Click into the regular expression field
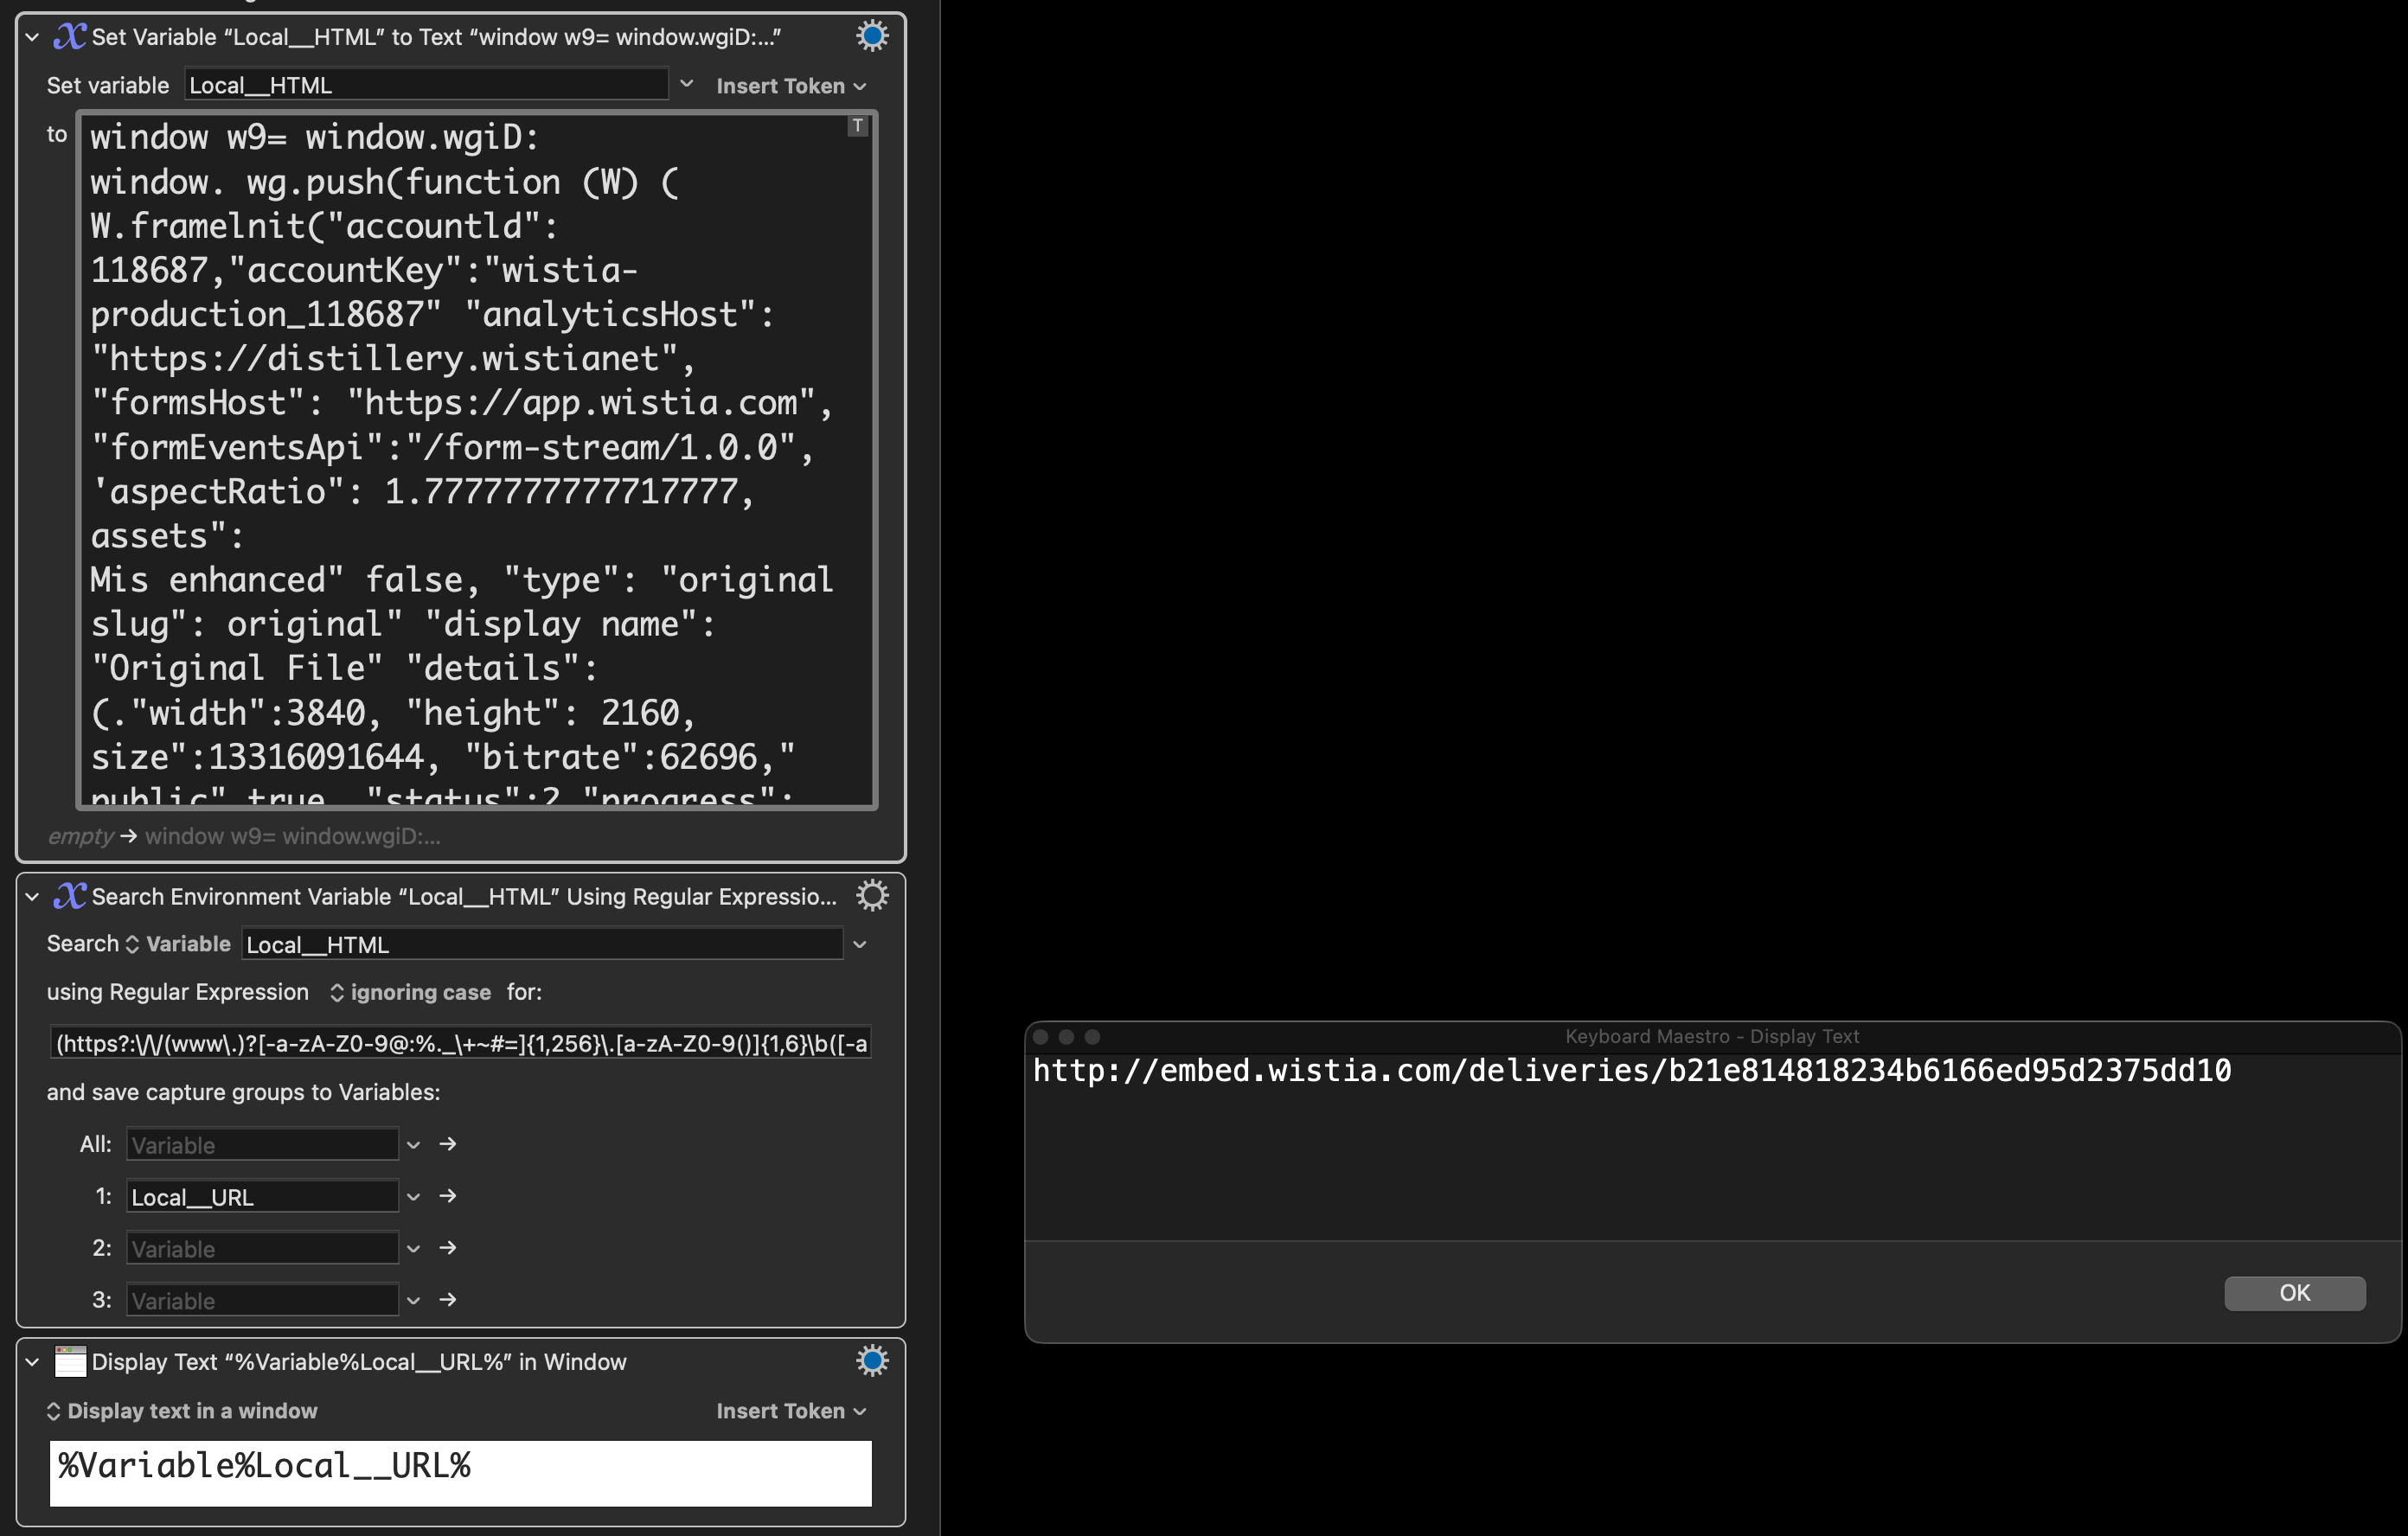This screenshot has width=2408, height=1536. 460,1044
